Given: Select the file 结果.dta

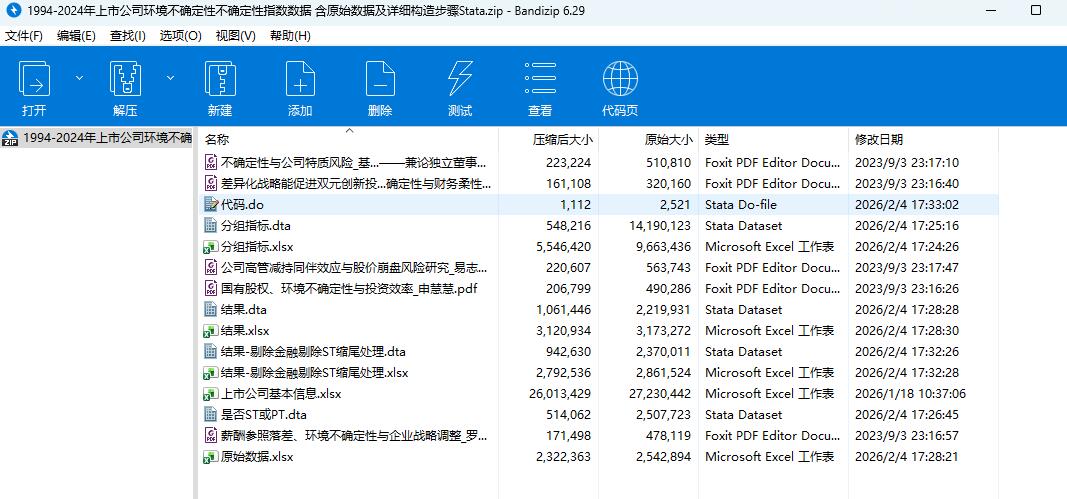Looking at the screenshot, I should pos(244,310).
